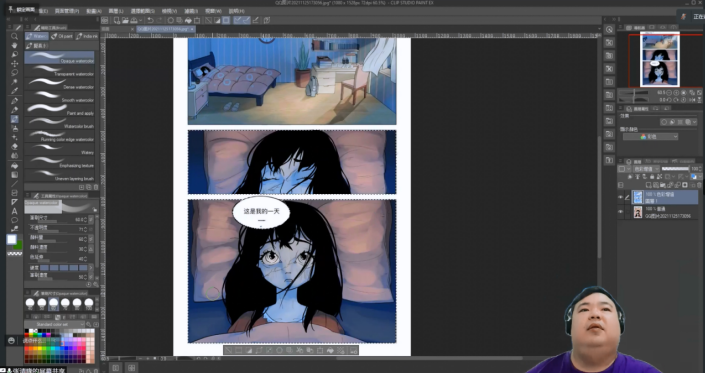
Task: Select the Balloon tool
Action: tap(14, 220)
